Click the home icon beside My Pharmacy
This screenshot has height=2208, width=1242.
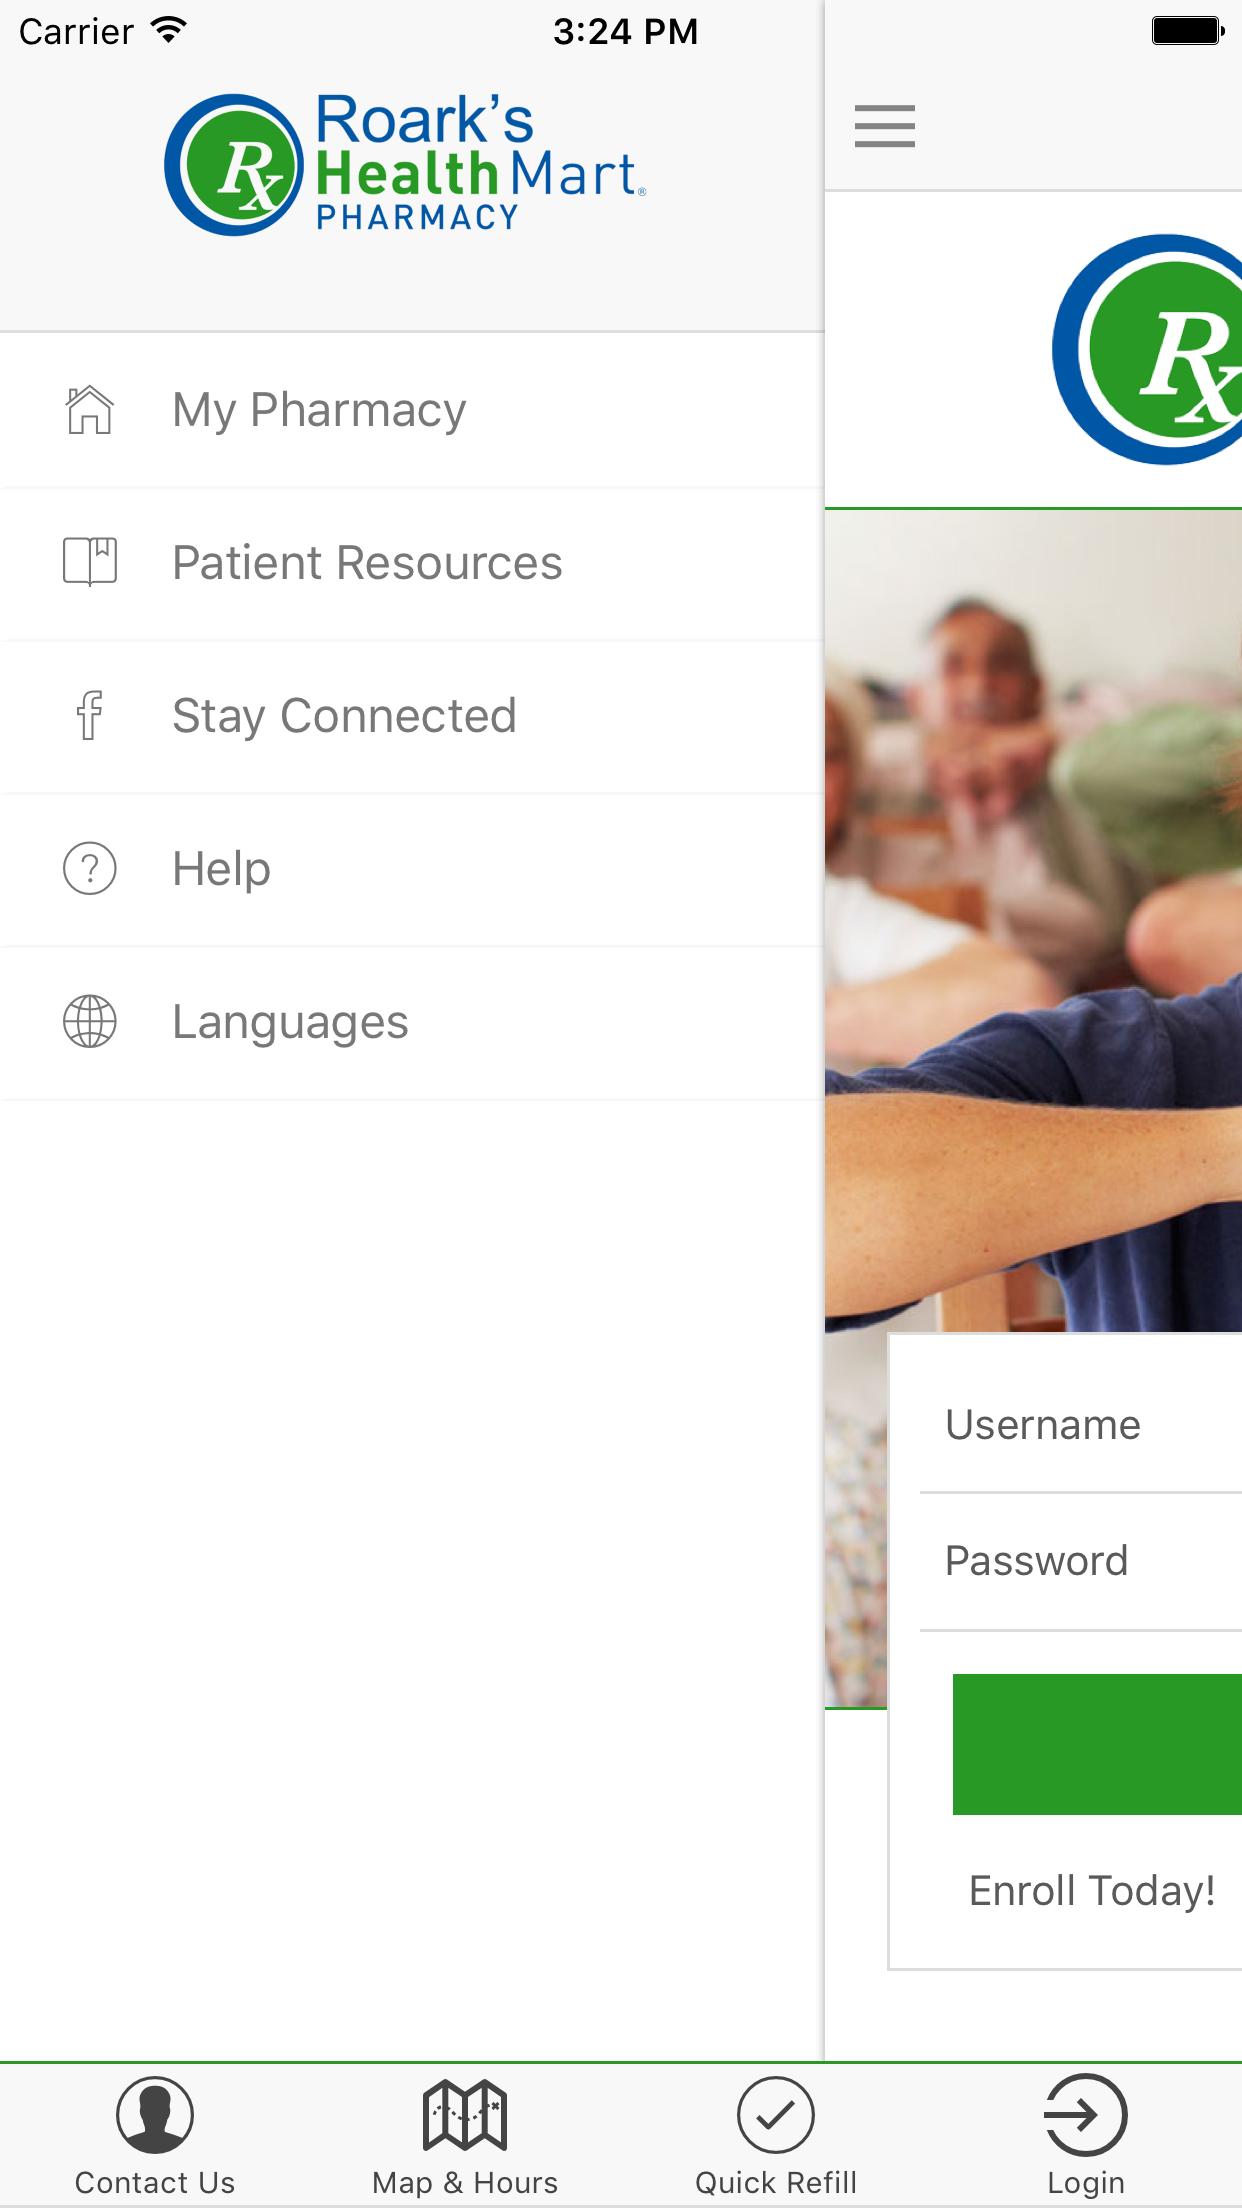pyautogui.click(x=90, y=409)
